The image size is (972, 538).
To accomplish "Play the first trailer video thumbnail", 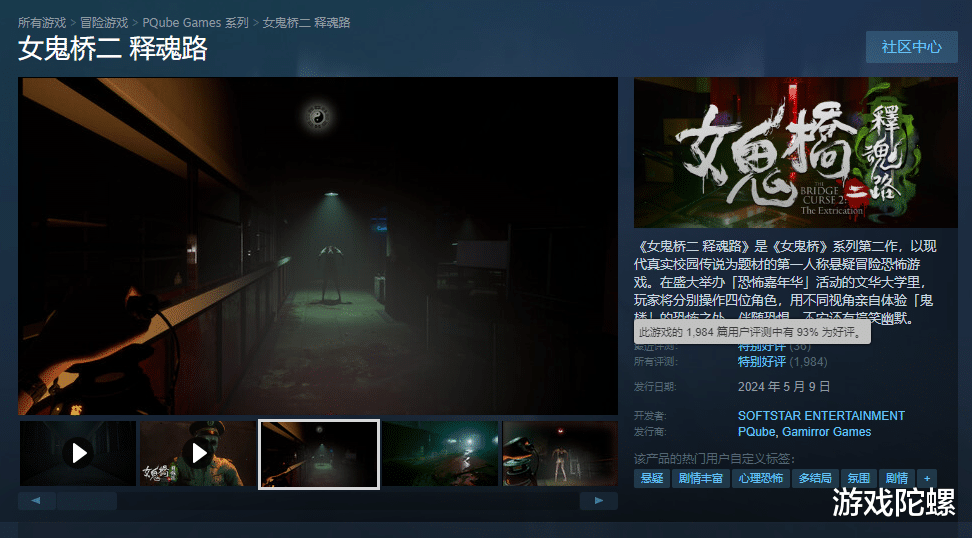I will [x=78, y=454].
